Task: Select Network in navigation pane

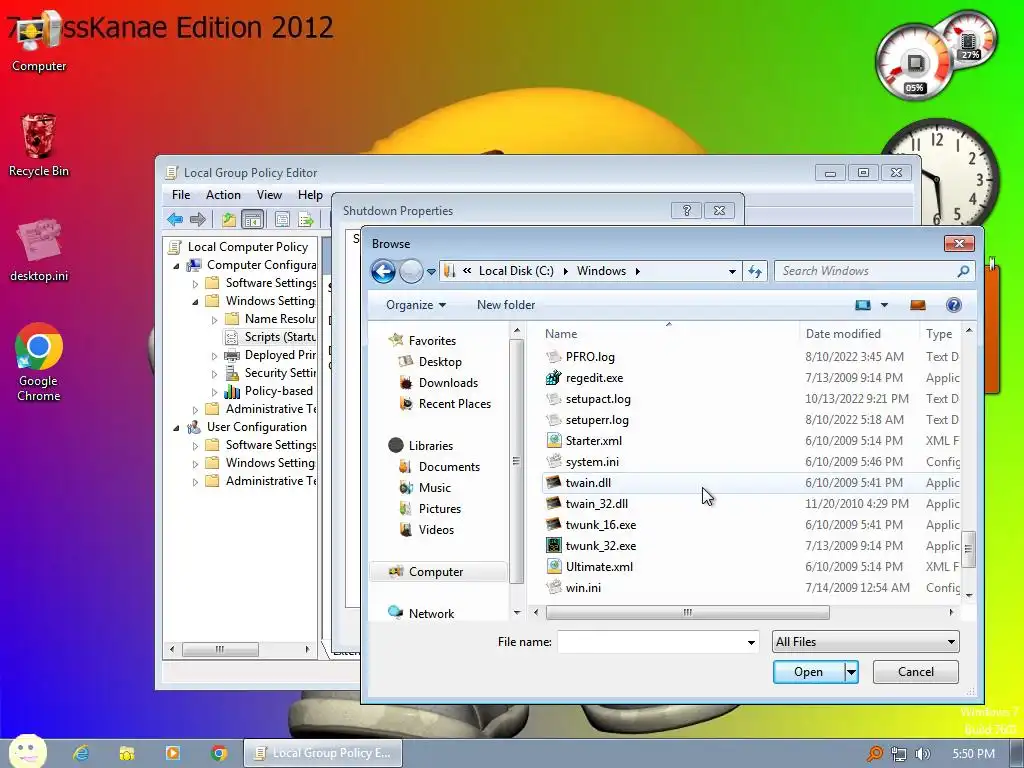Action: point(431,613)
